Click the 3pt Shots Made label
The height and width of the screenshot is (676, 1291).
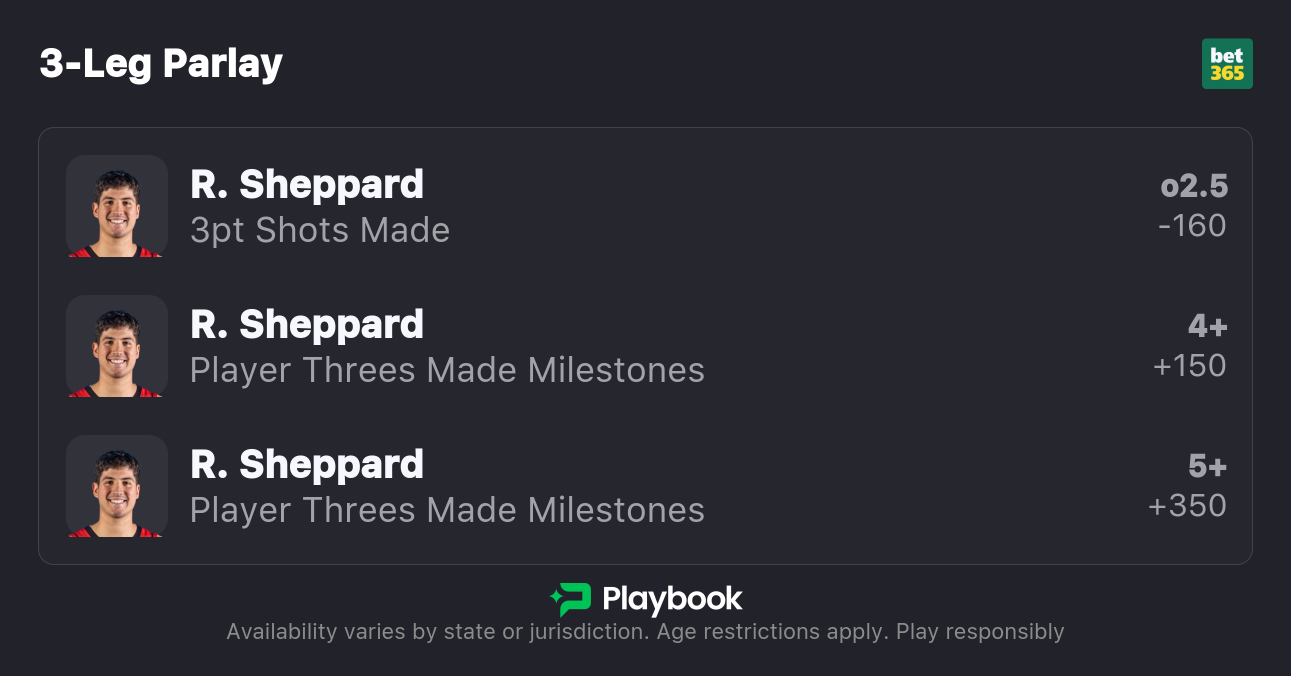point(320,231)
